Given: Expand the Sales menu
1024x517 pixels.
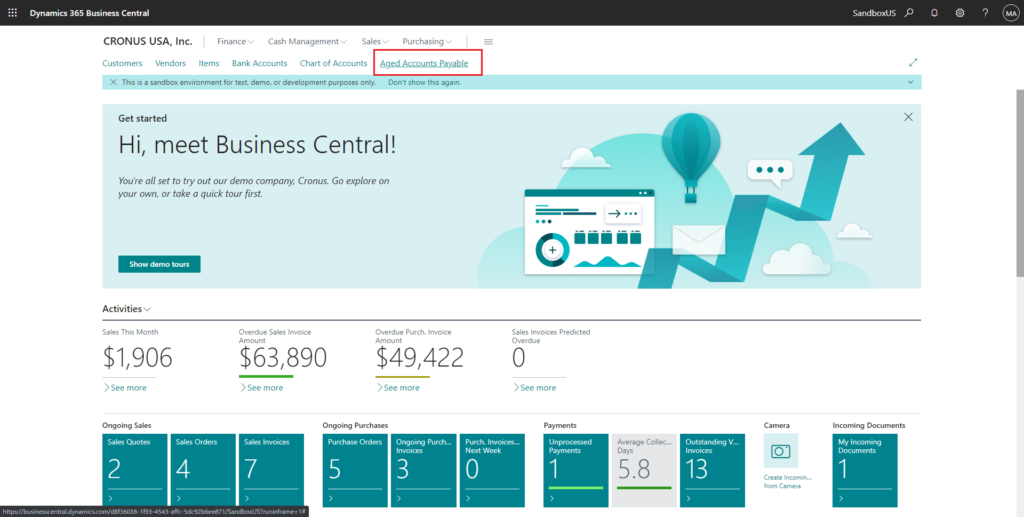Looking at the screenshot, I should (x=376, y=41).
